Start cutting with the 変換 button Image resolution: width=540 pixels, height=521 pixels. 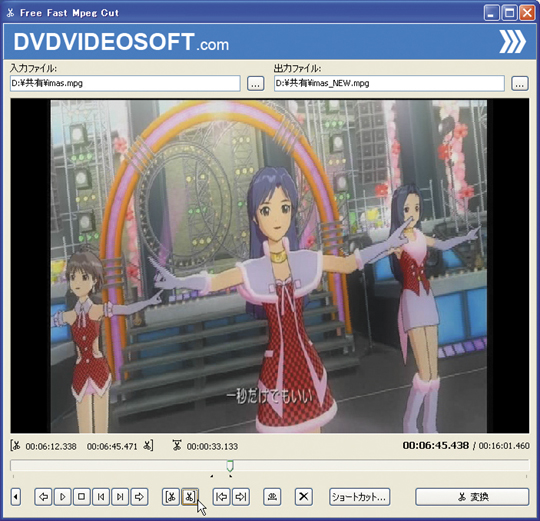coord(472,497)
